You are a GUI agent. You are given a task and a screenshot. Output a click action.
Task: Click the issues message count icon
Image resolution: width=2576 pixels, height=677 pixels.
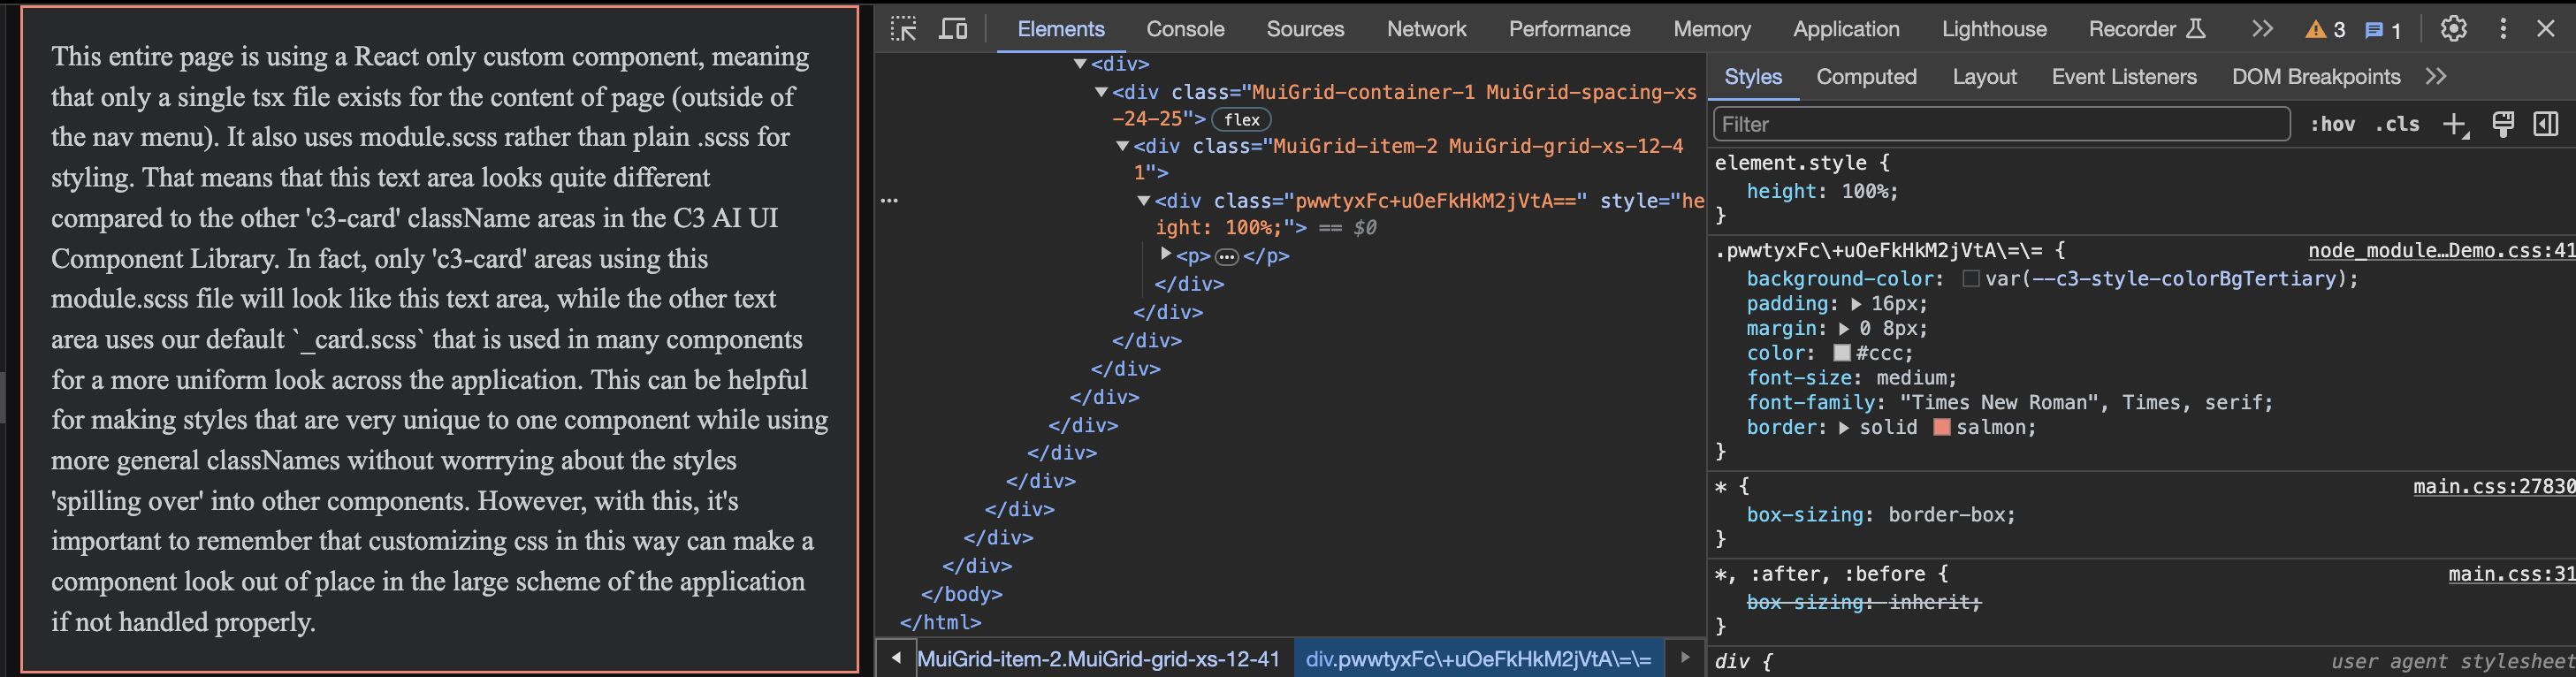click(2374, 30)
